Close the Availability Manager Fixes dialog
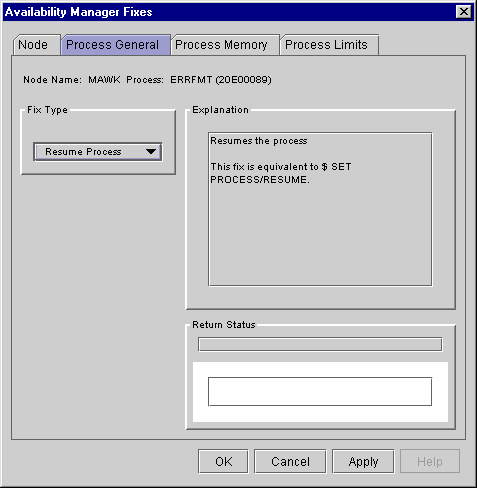Viewport: 477px width, 488px height. click(464, 12)
